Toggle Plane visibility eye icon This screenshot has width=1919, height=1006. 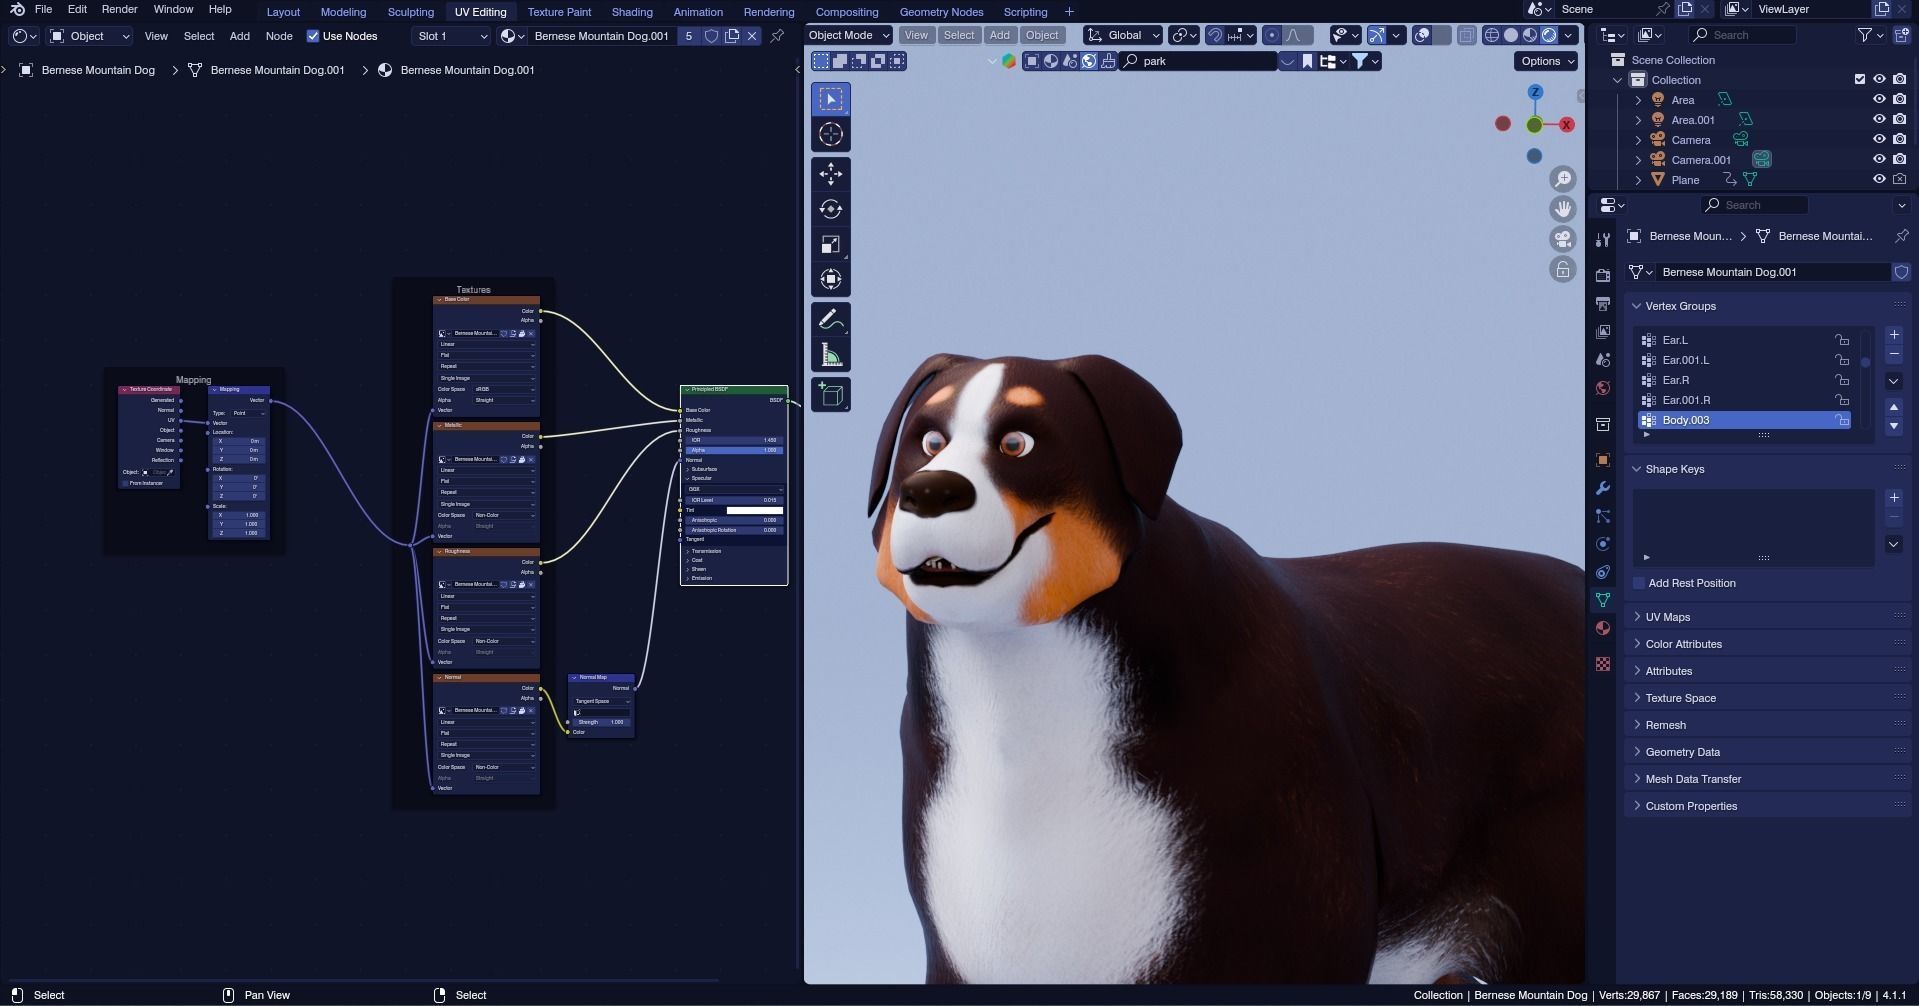[x=1879, y=180]
